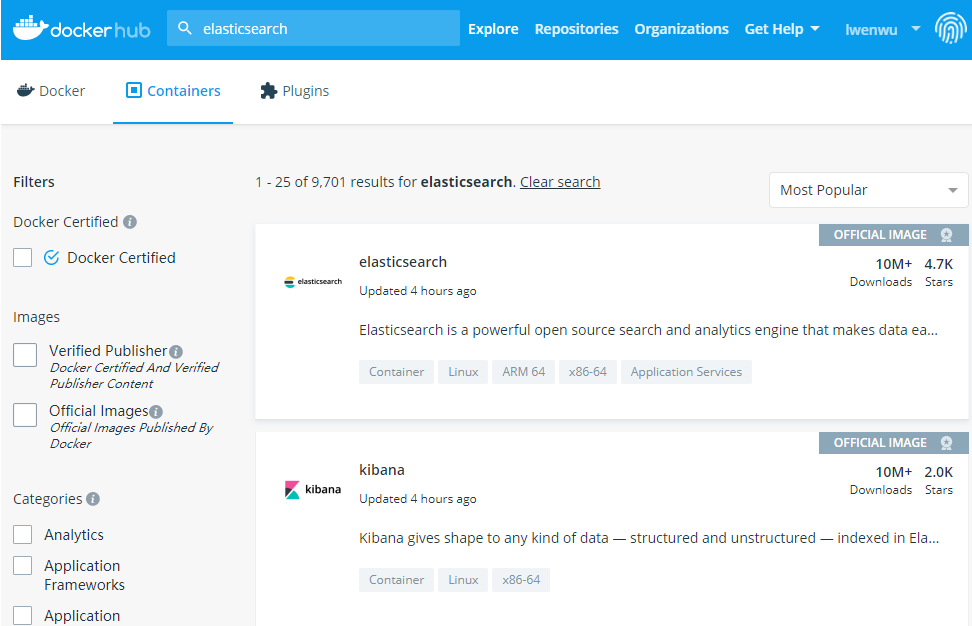
Task: Open Organizations in the top navigation
Action: [681, 29]
